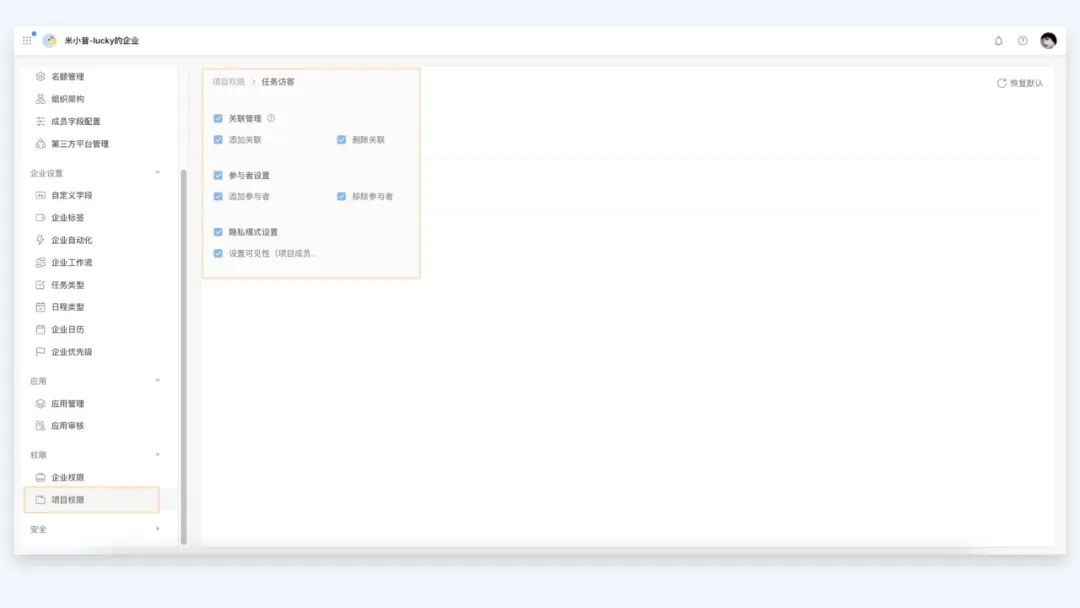This screenshot has width=1080, height=608.
Task: Click the 成员字段配置 sliders icon
Action: point(41,121)
